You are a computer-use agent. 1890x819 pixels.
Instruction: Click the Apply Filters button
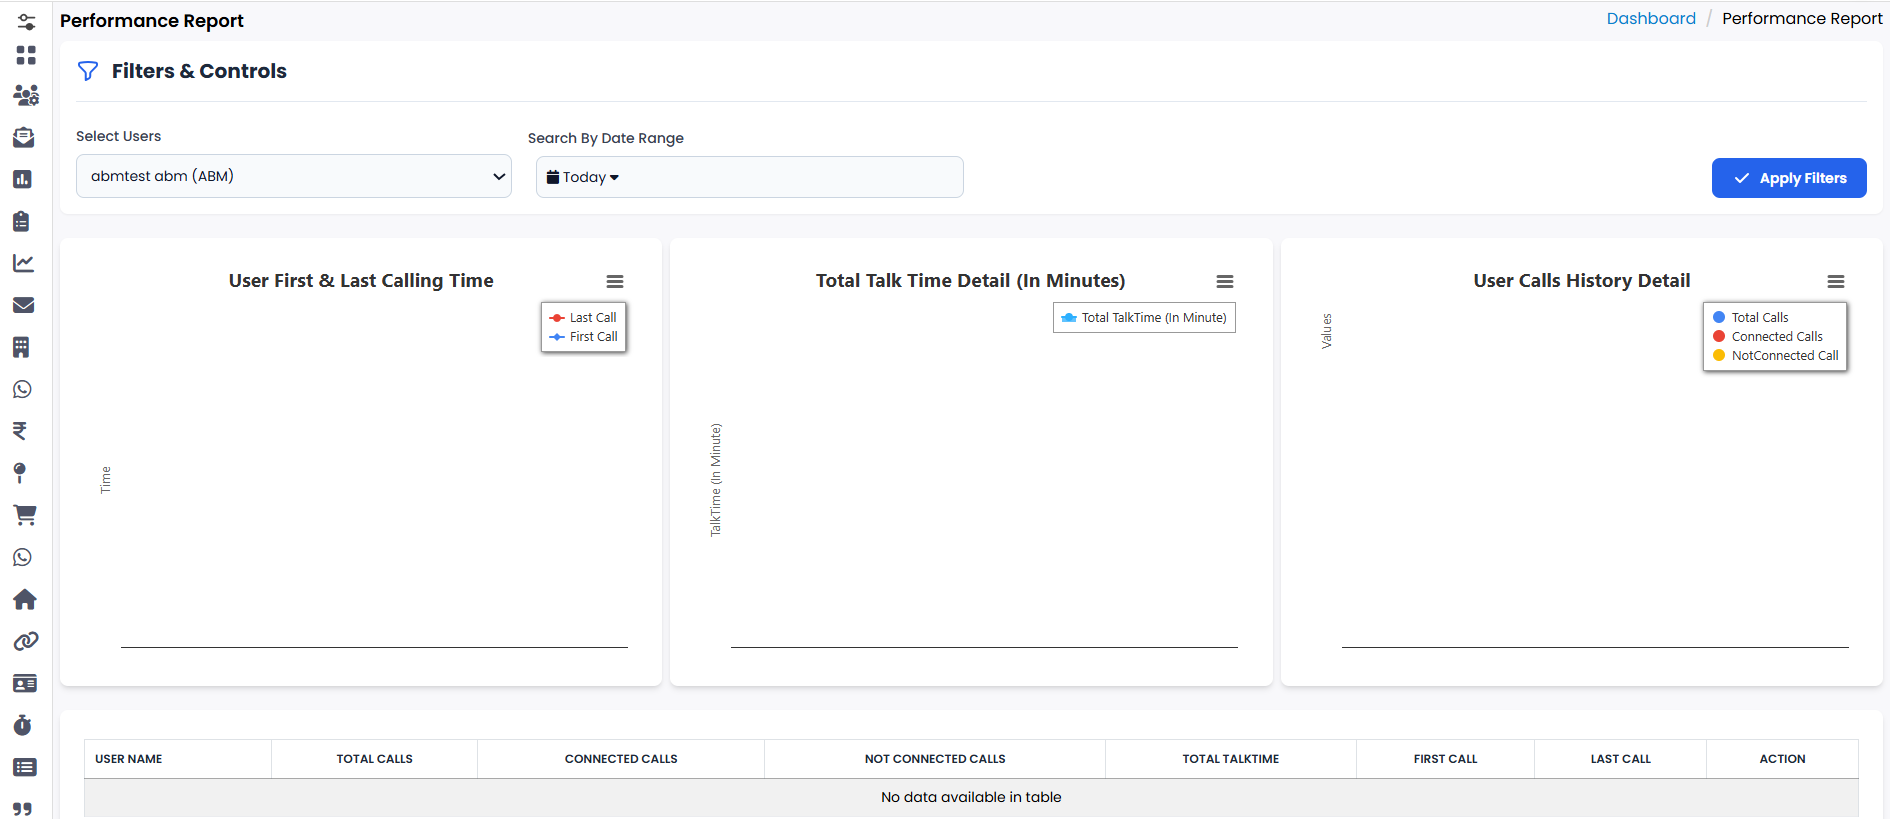tap(1788, 178)
